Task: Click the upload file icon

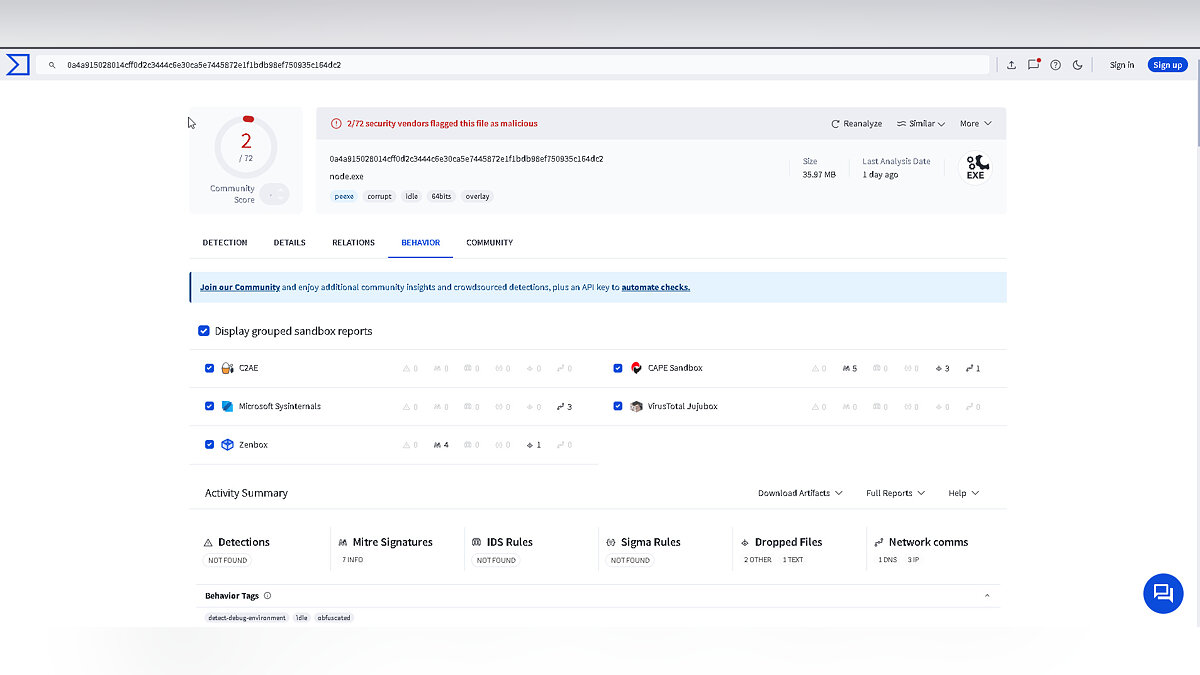Action: (1011, 65)
